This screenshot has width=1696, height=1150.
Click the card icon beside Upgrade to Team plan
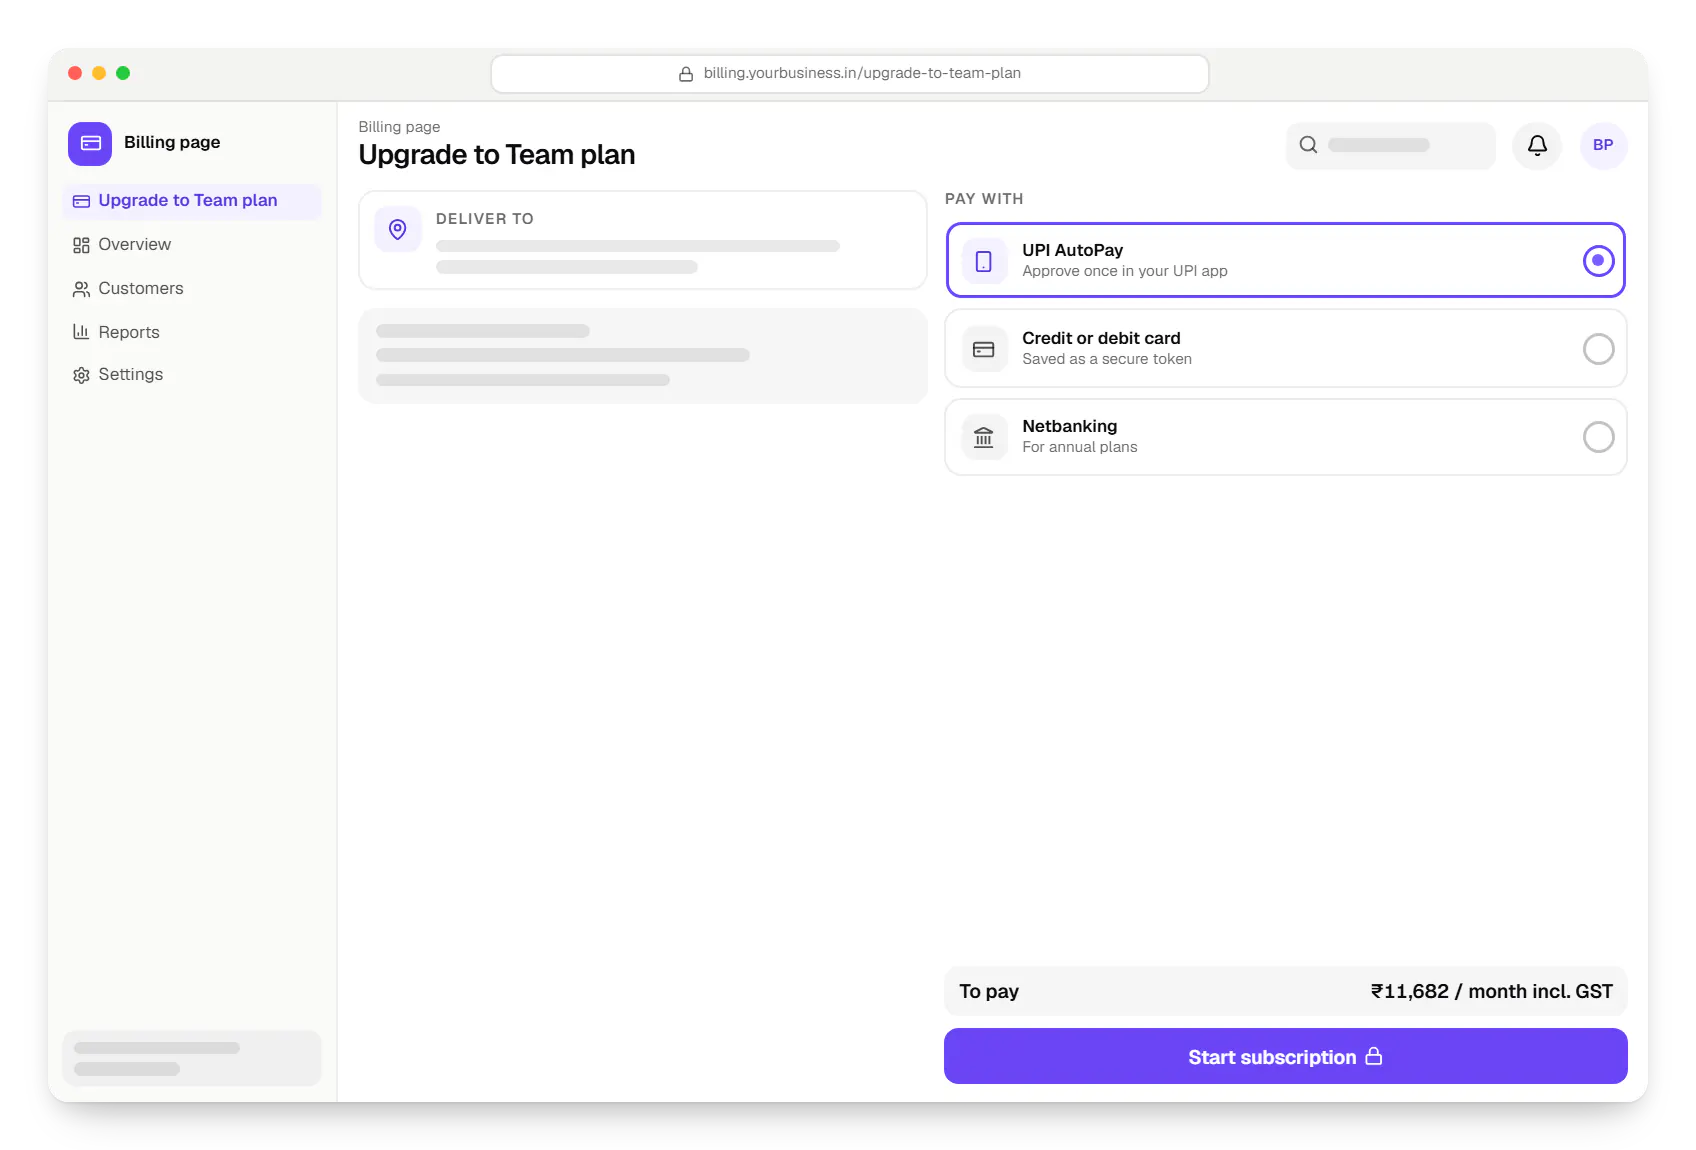tap(81, 201)
